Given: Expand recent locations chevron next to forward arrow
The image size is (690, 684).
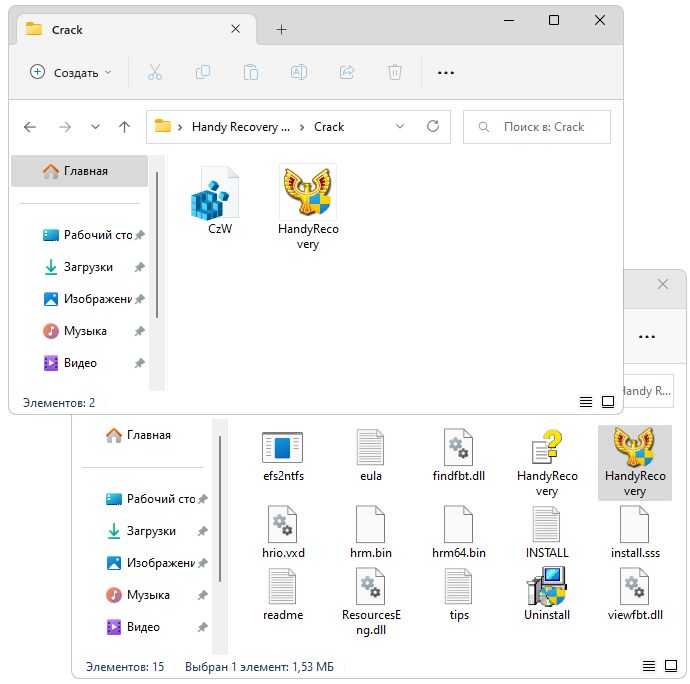Looking at the screenshot, I should (x=95, y=127).
